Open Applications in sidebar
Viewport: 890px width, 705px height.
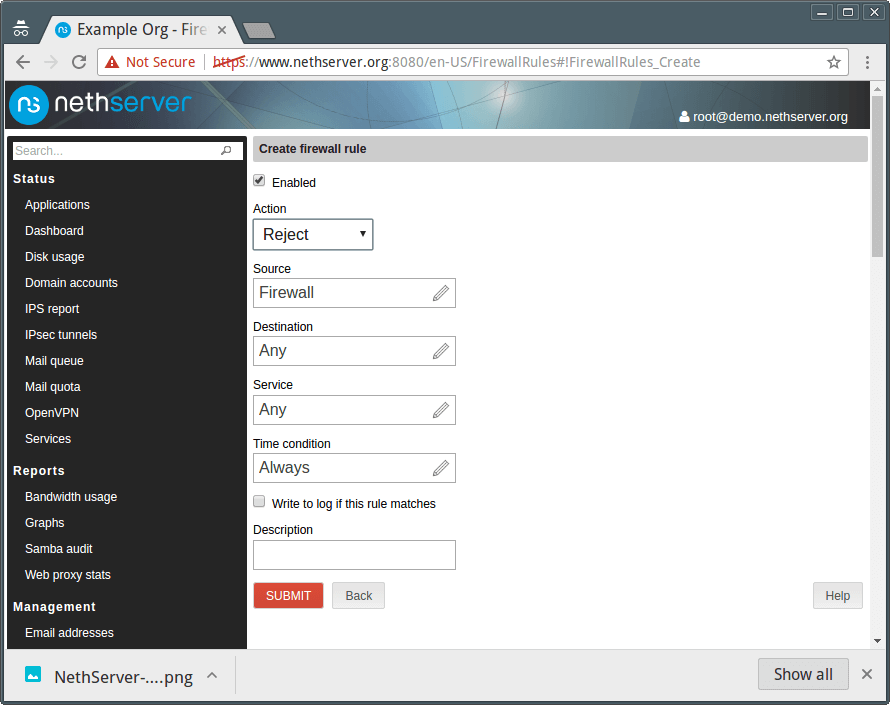(x=57, y=205)
